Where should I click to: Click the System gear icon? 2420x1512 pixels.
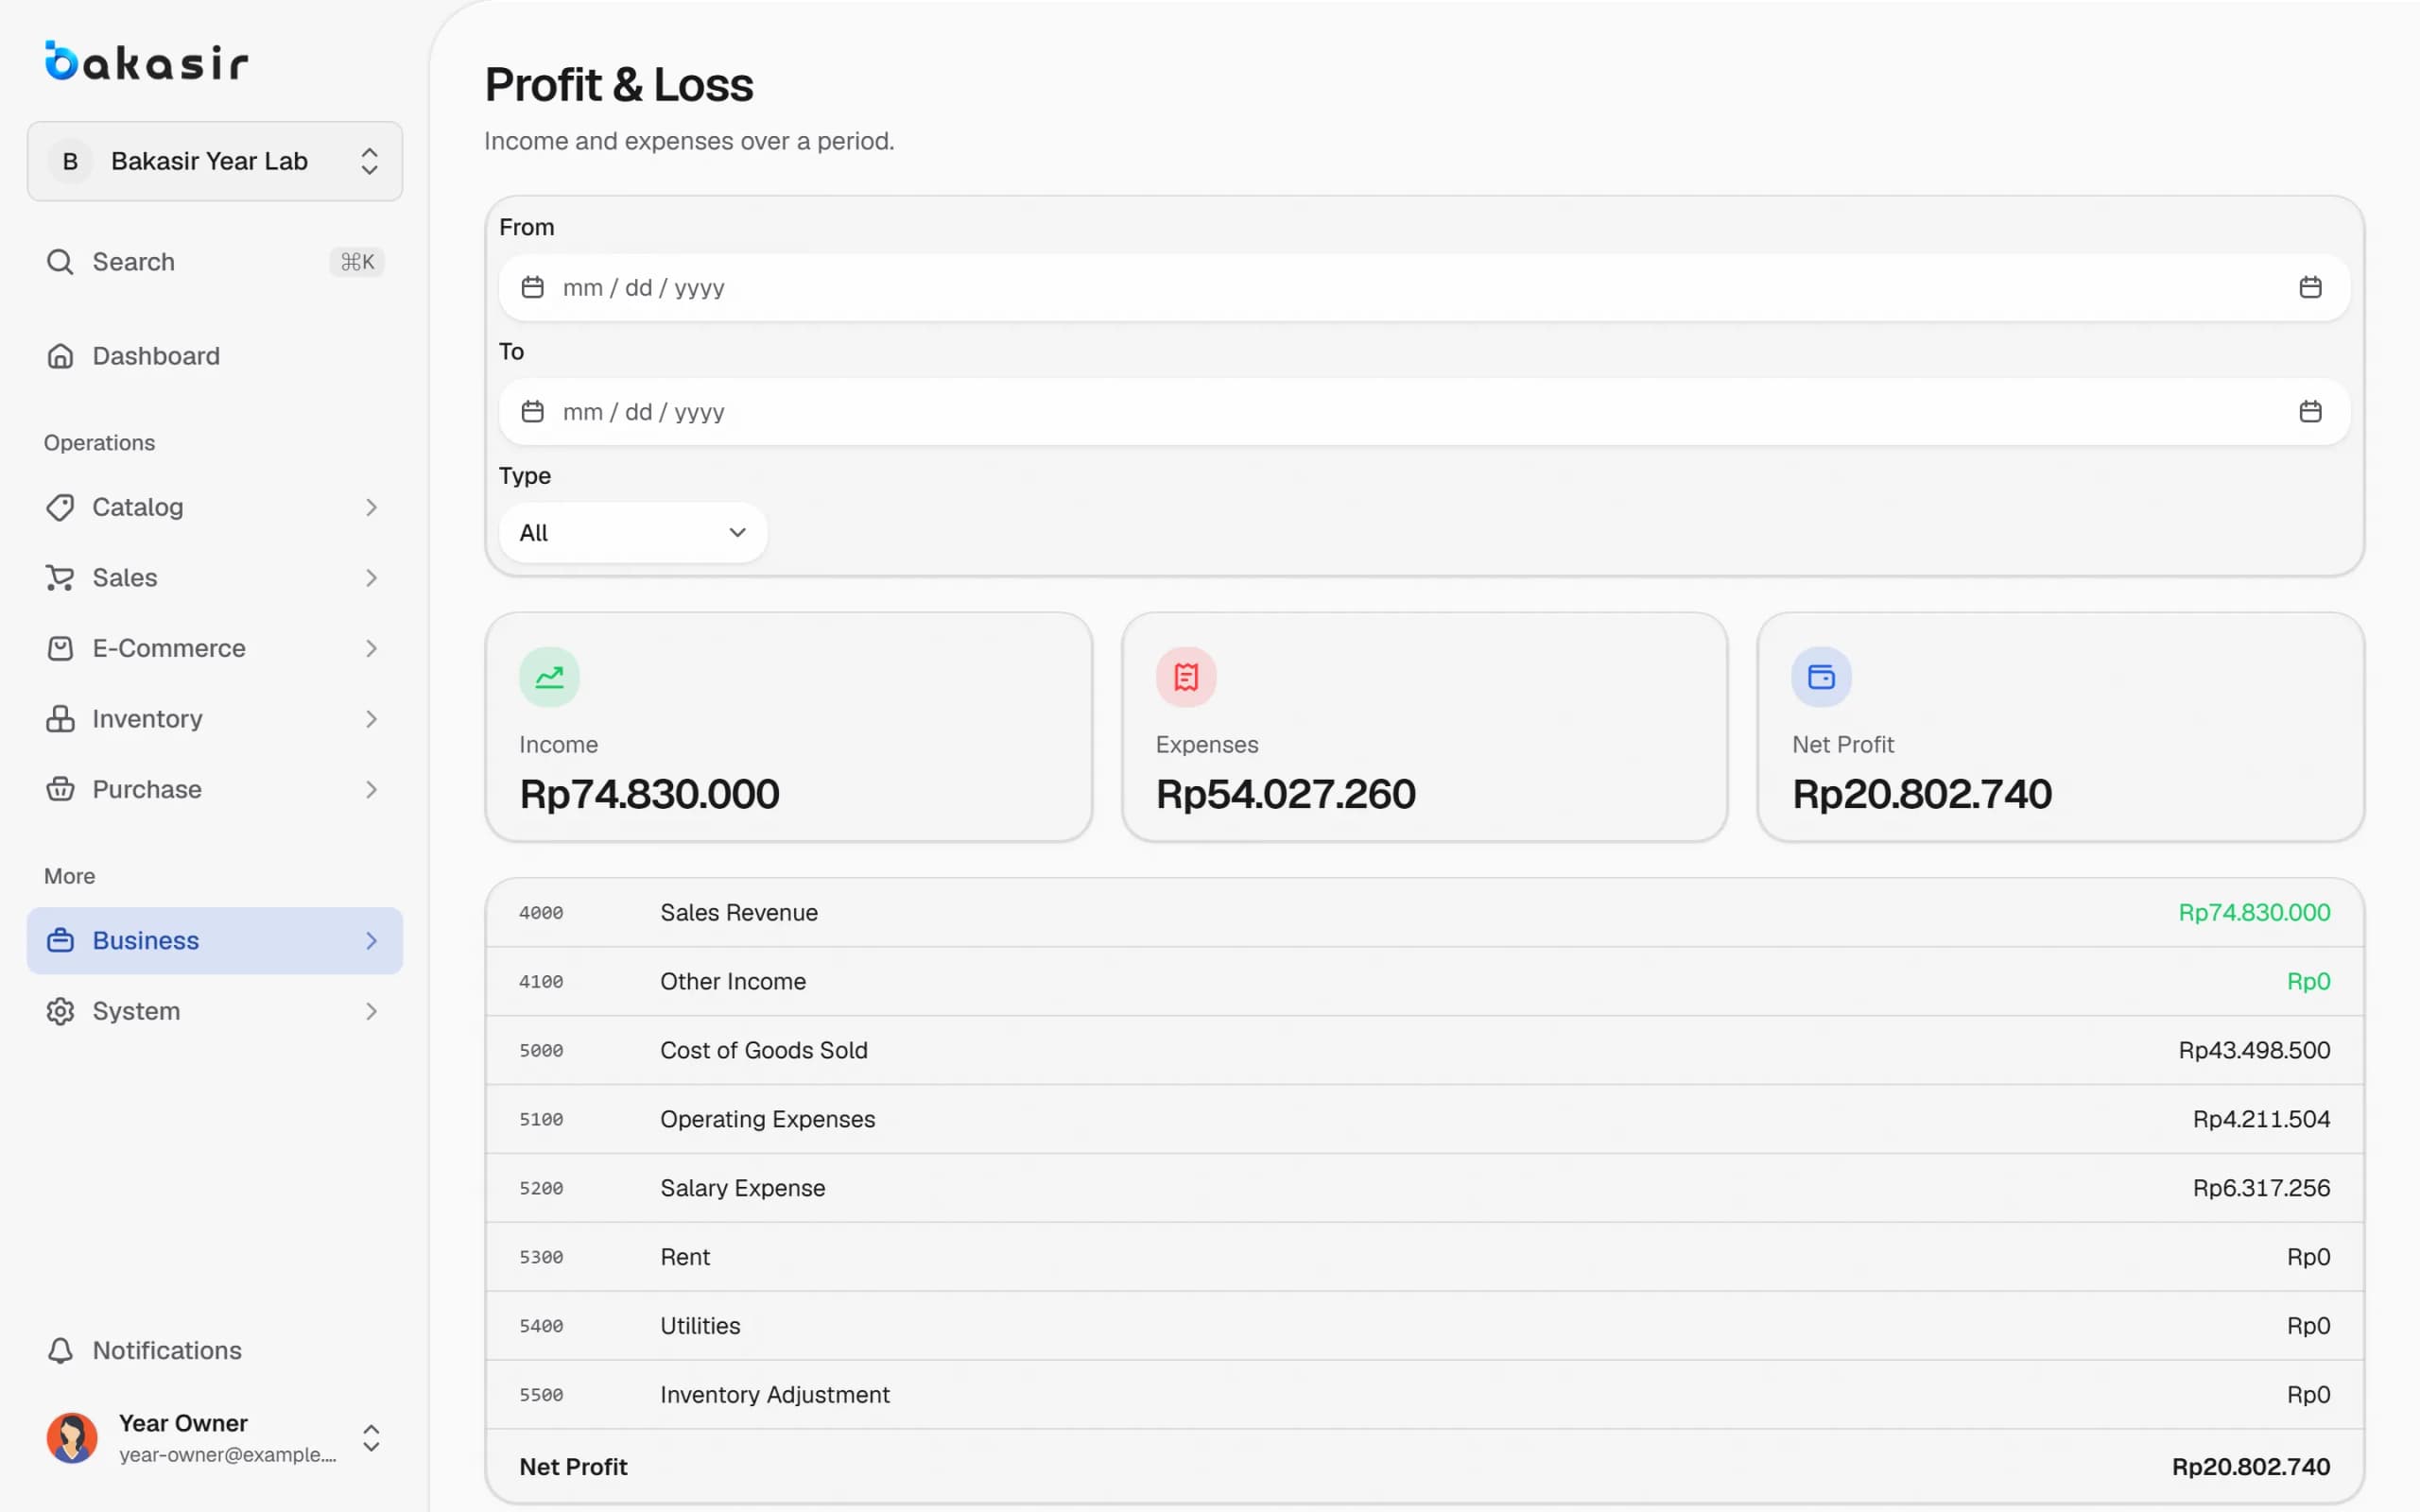click(60, 1011)
